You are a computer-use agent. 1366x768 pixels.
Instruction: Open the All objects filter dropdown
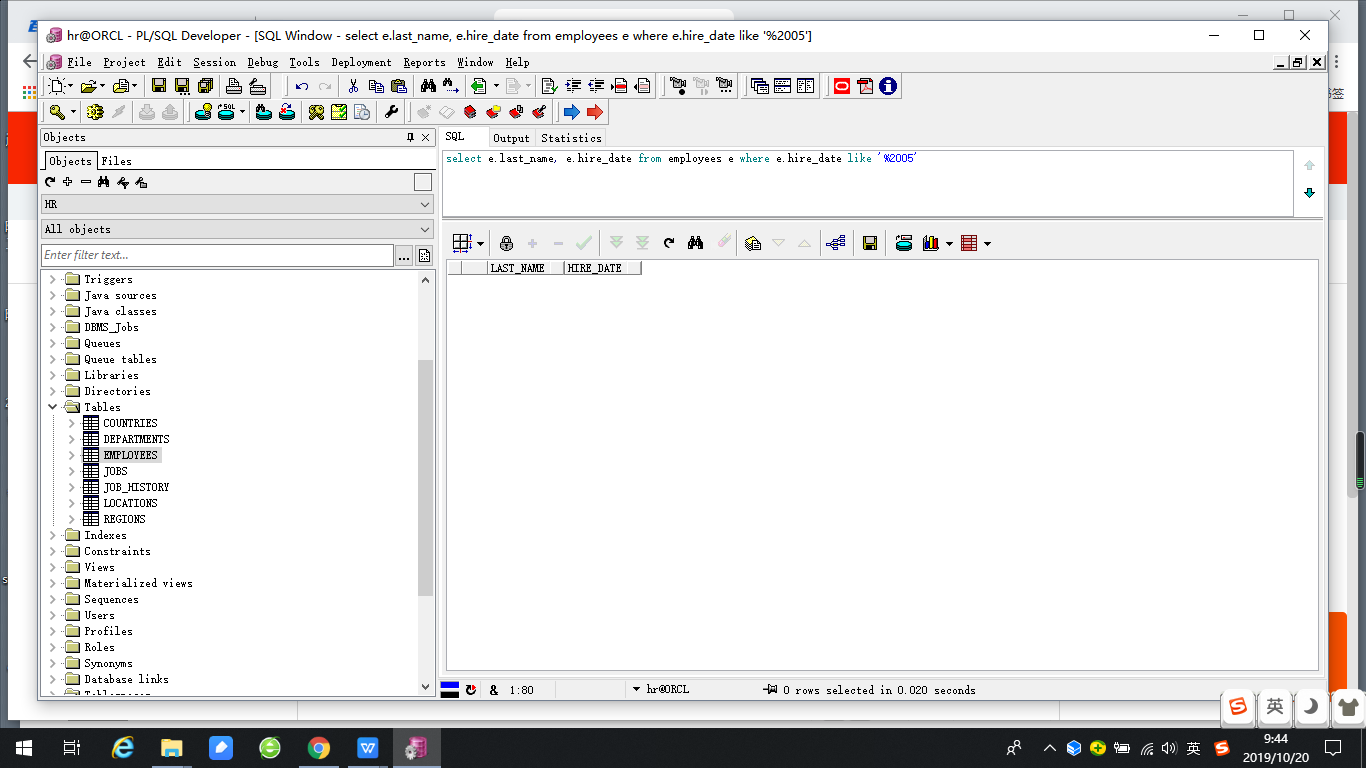(x=237, y=229)
